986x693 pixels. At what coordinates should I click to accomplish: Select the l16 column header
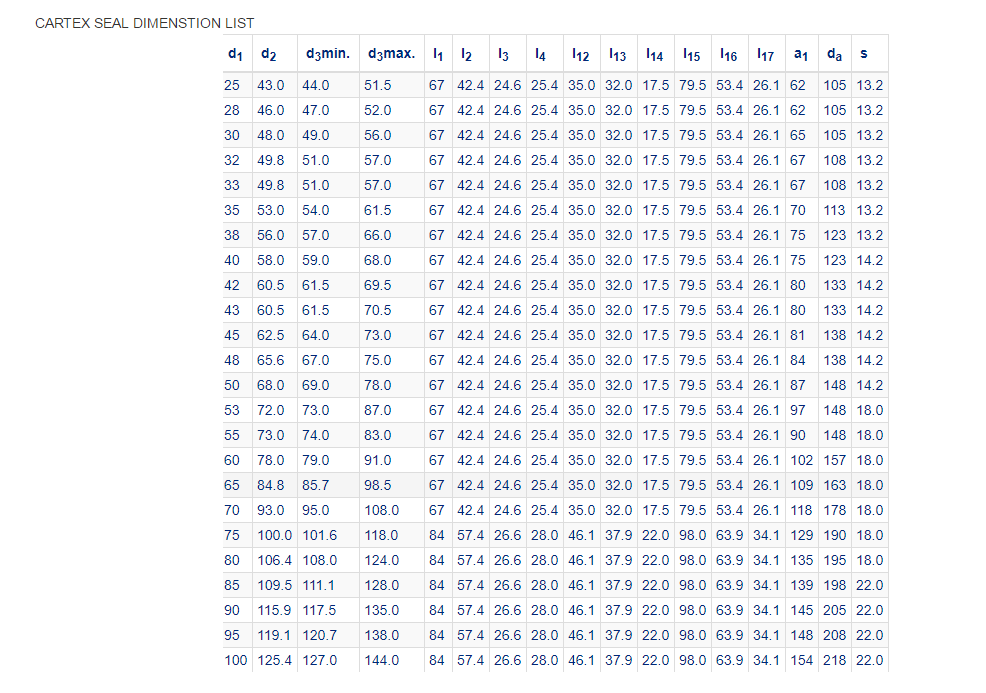tap(729, 55)
